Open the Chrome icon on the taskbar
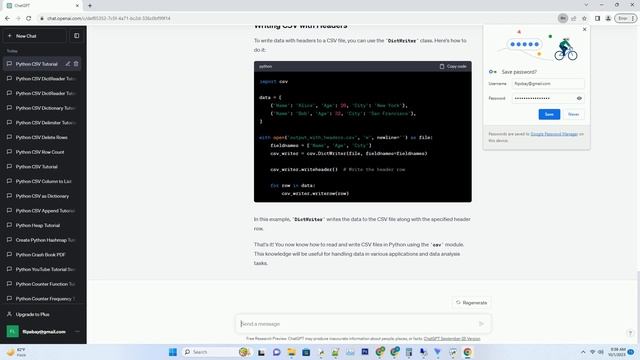Image resolution: width=640 pixels, height=360 pixels. coord(467,352)
